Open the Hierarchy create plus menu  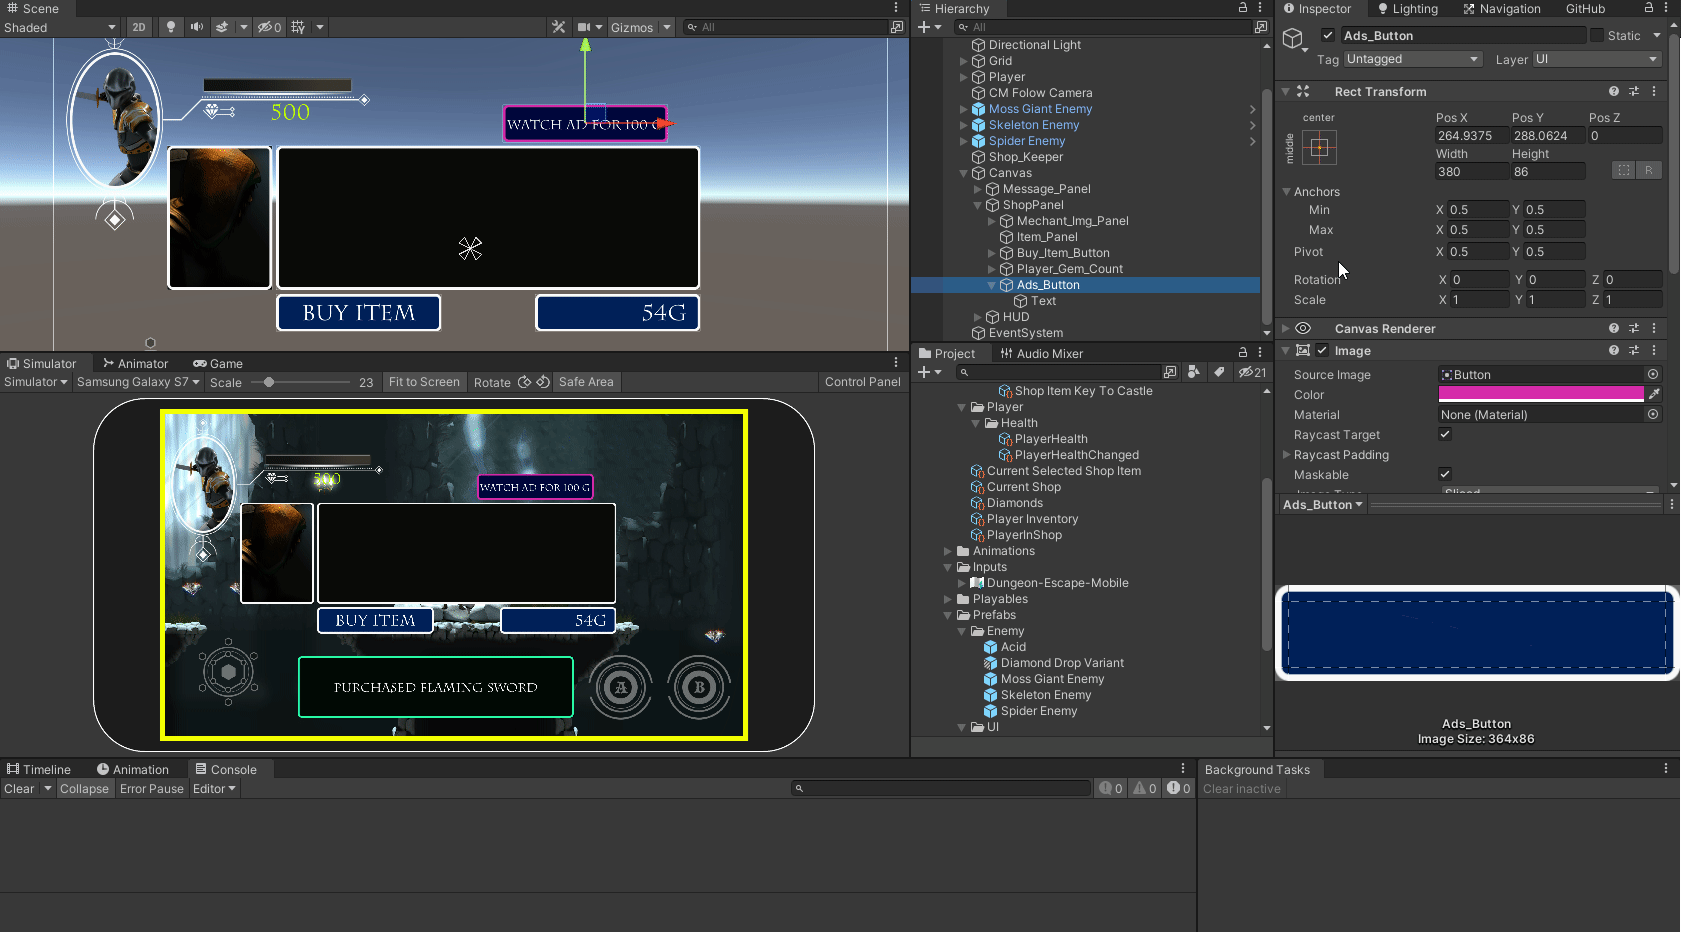(929, 27)
